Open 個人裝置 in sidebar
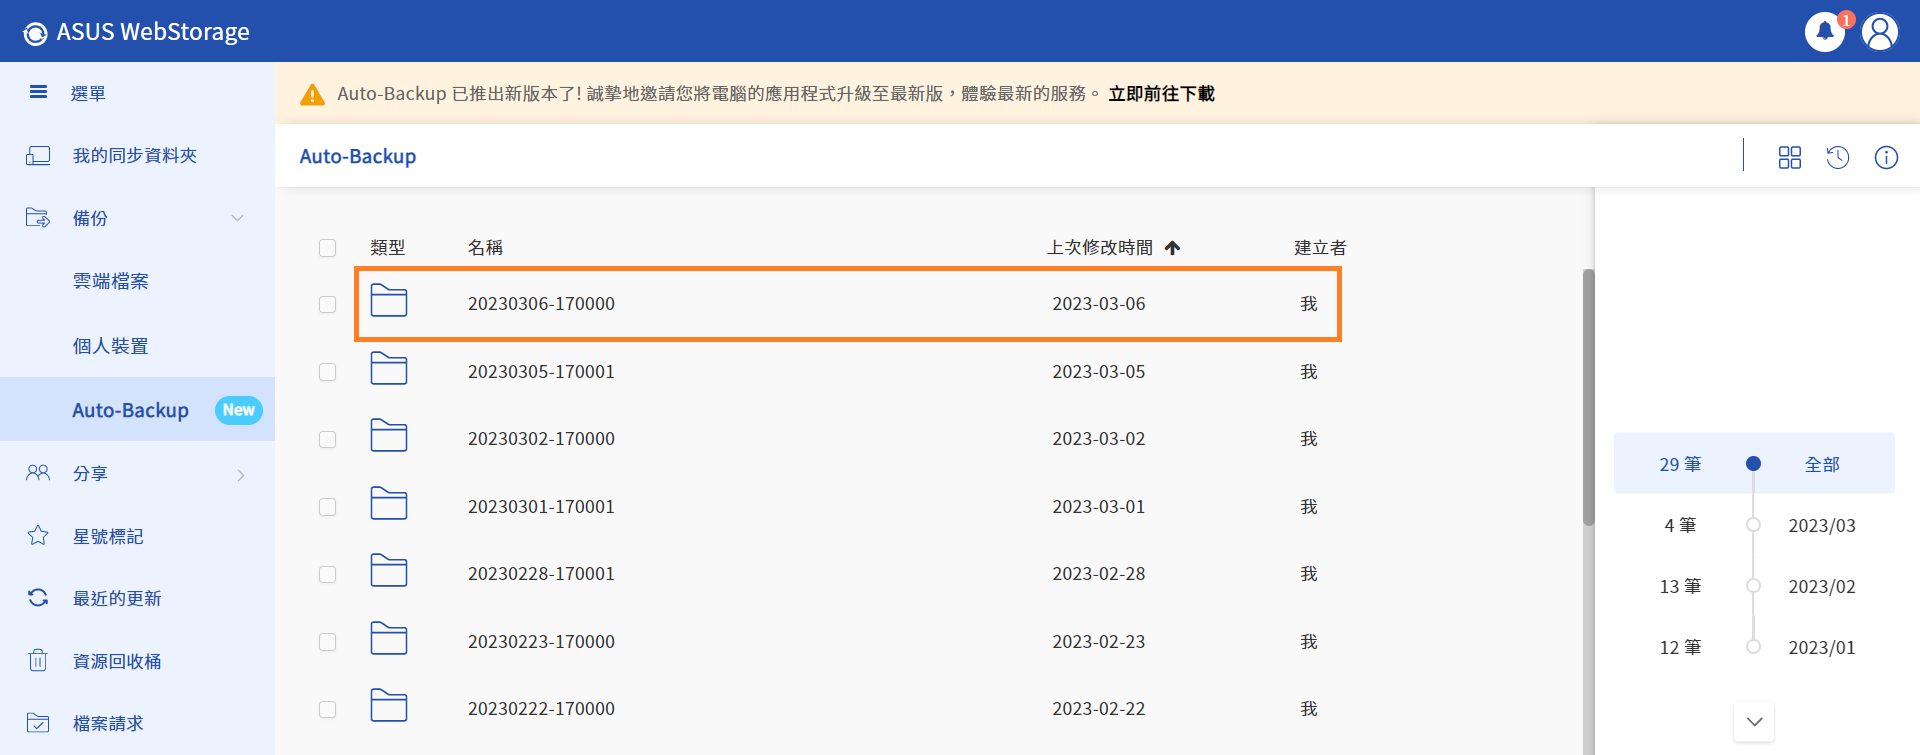Image resolution: width=1920 pixels, height=755 pixels. 110,346
